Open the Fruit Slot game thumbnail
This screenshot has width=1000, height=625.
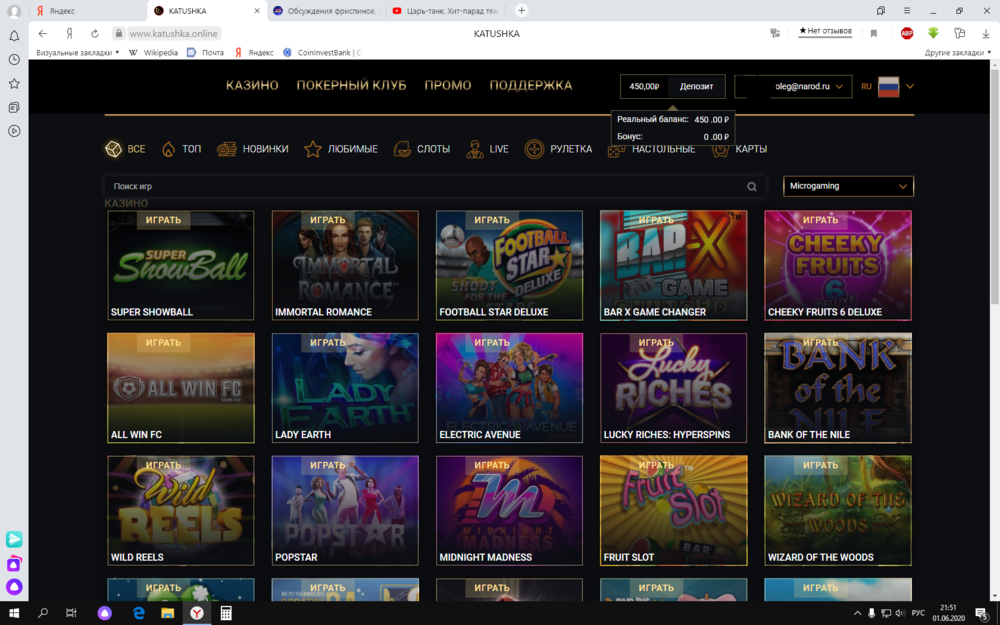coord(673,510)
